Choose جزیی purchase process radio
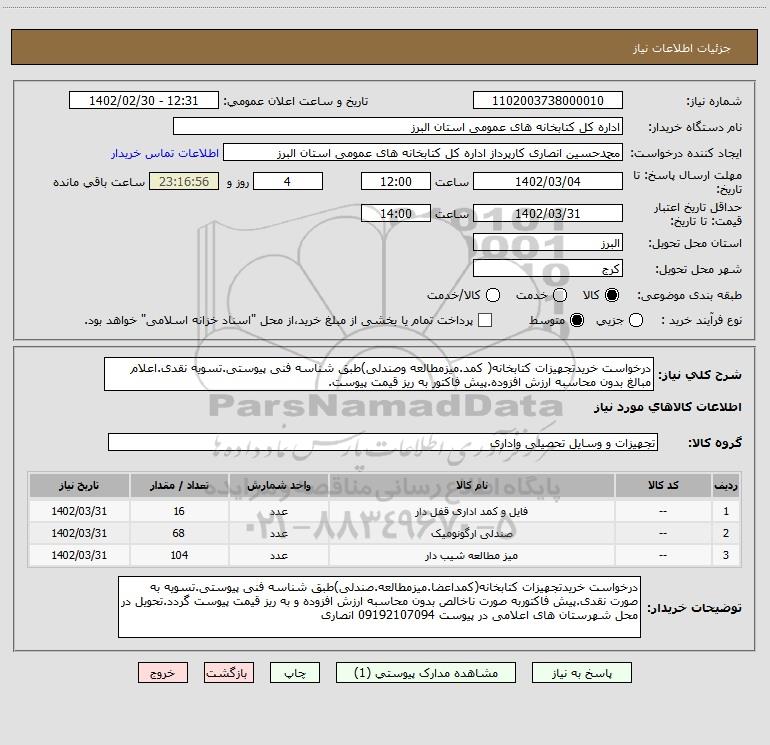 [x=635, y=321]
